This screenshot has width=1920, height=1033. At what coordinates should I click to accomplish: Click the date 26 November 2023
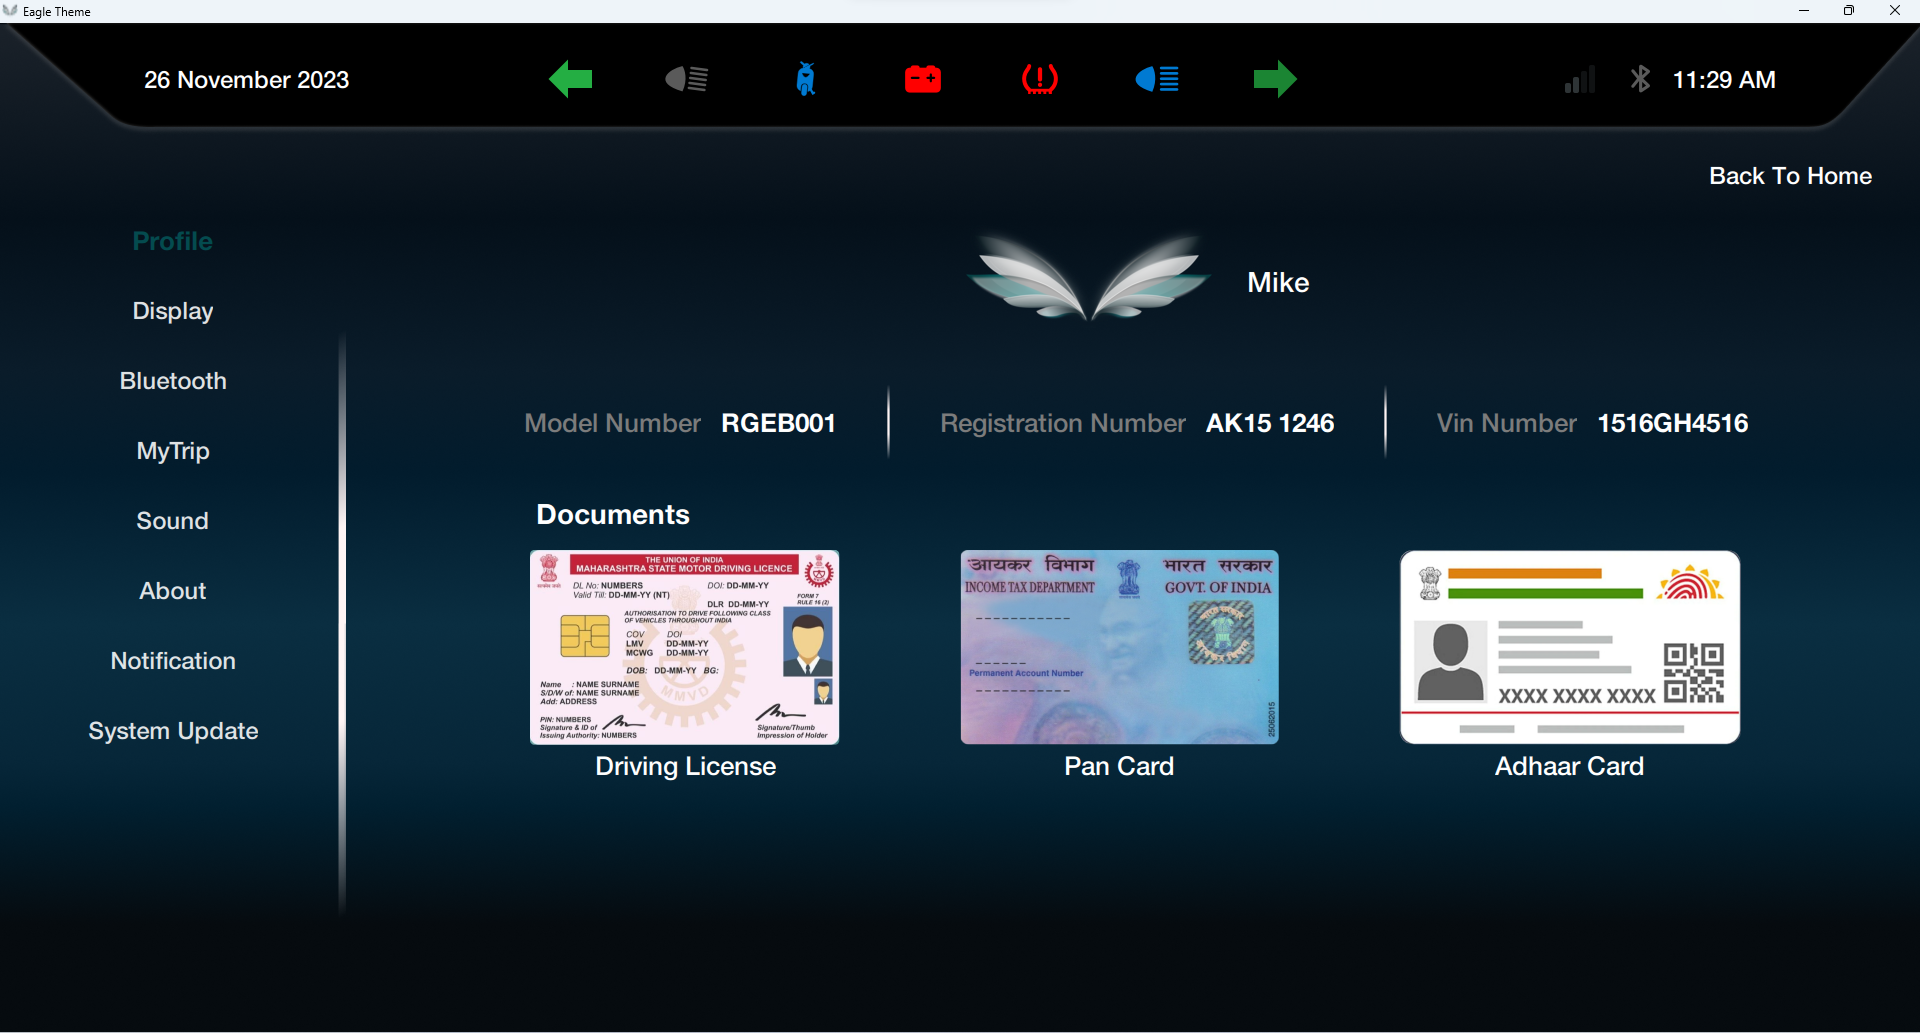246,80
